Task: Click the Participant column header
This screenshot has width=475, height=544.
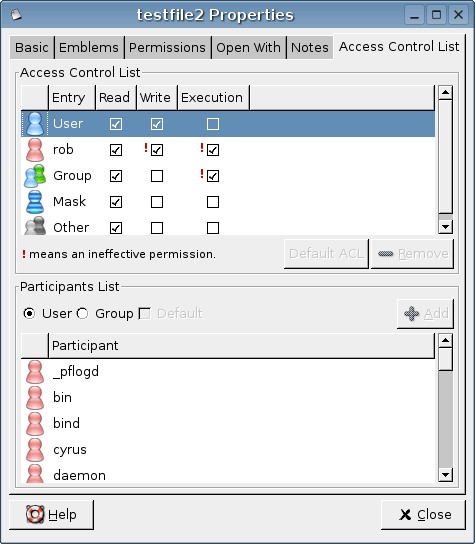Action: coord(241,346)
